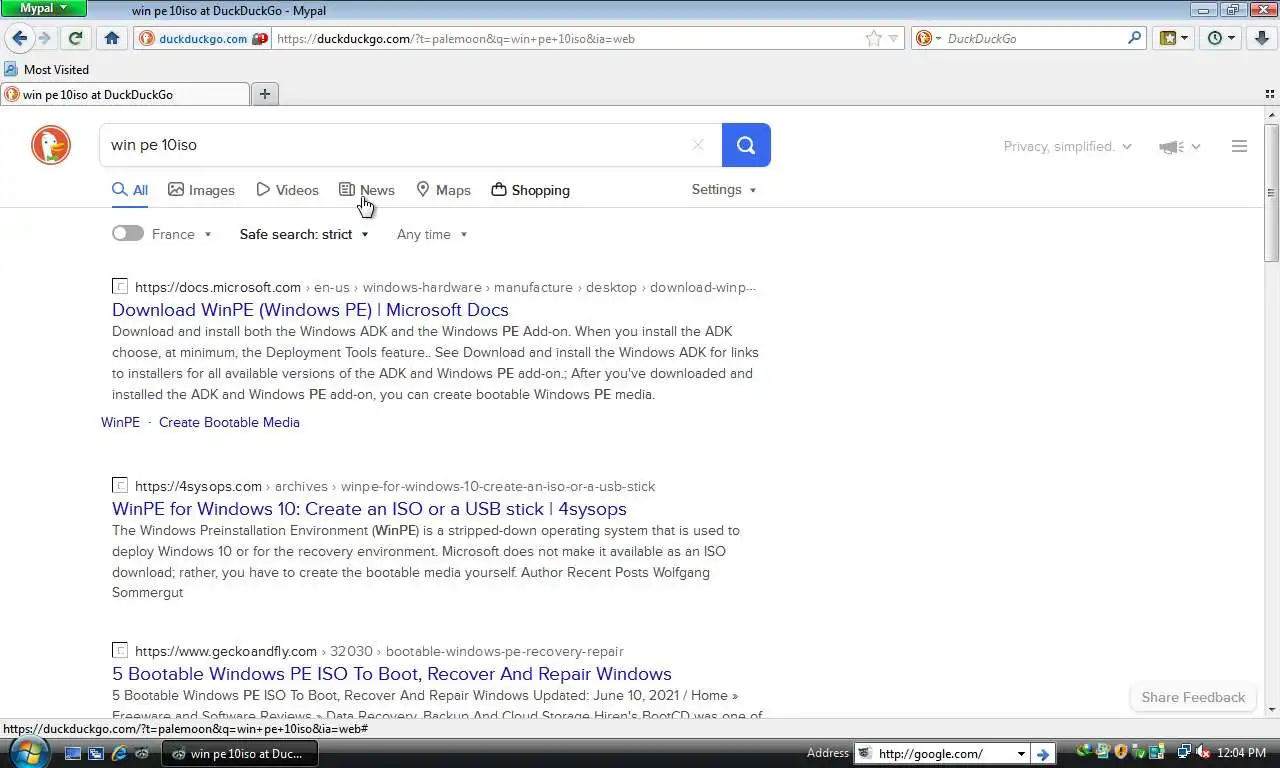Open the WinPE sitelink
The width and height of the screenshot is (1280, 768).
pyautogui.click(x=120, y=422)
